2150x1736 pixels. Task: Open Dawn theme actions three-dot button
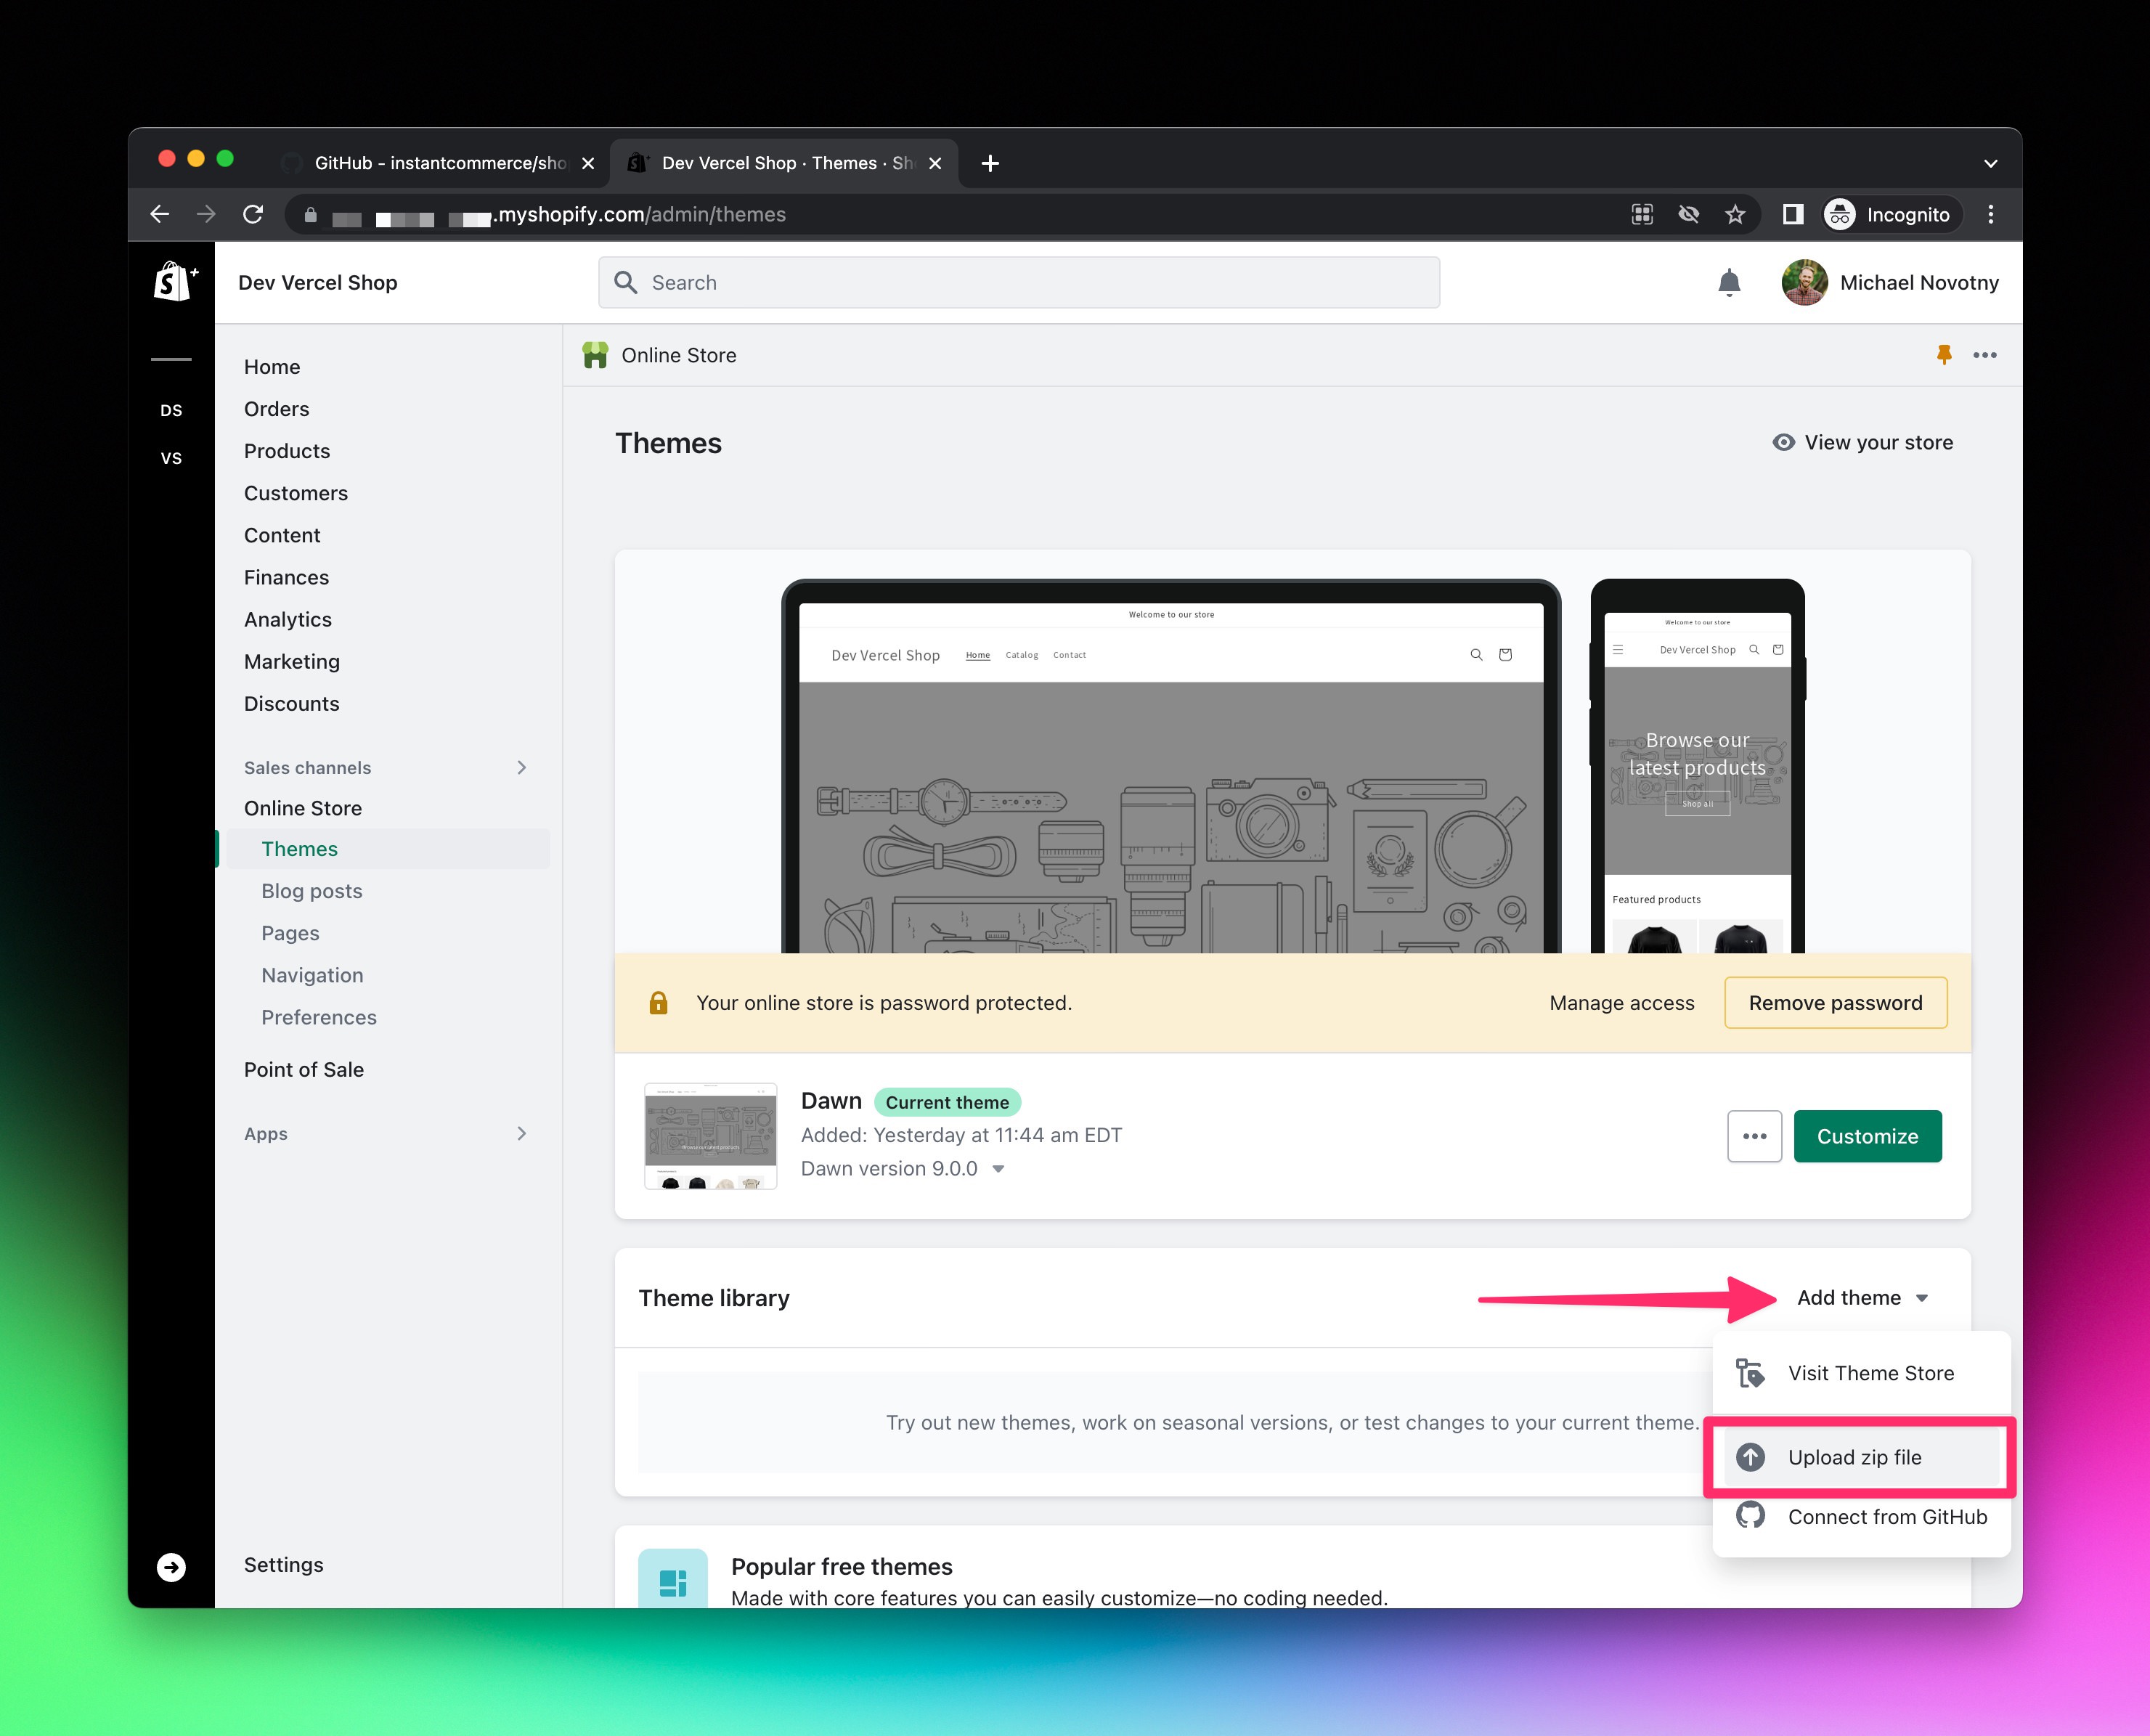click(1755, 1136)
